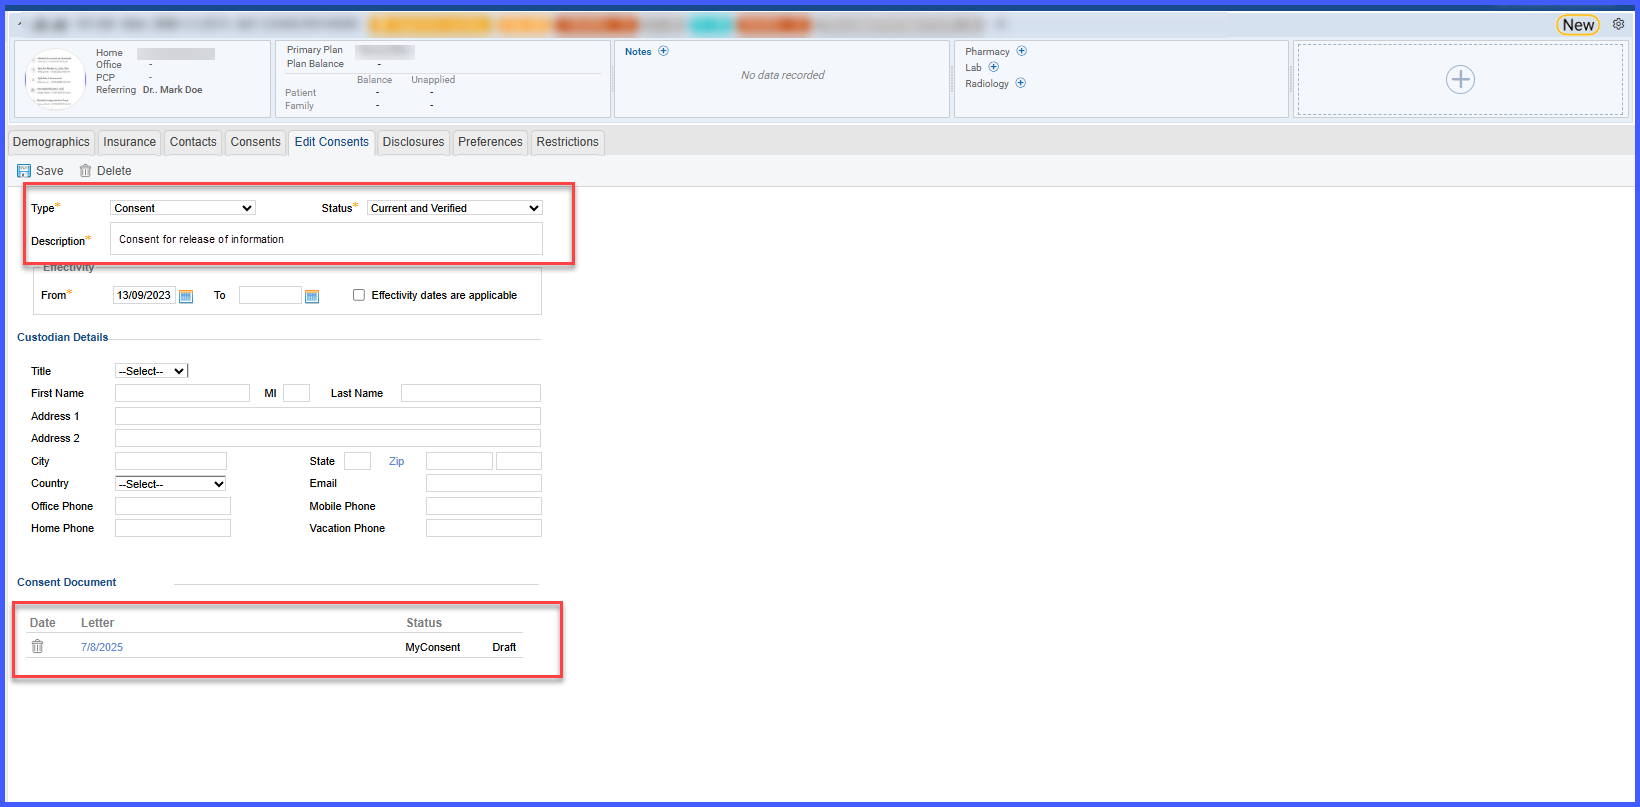This screenshot has height=807, width=1640.
Task: Click the Delete trash icon in toolbar
Action: (85, 171)
